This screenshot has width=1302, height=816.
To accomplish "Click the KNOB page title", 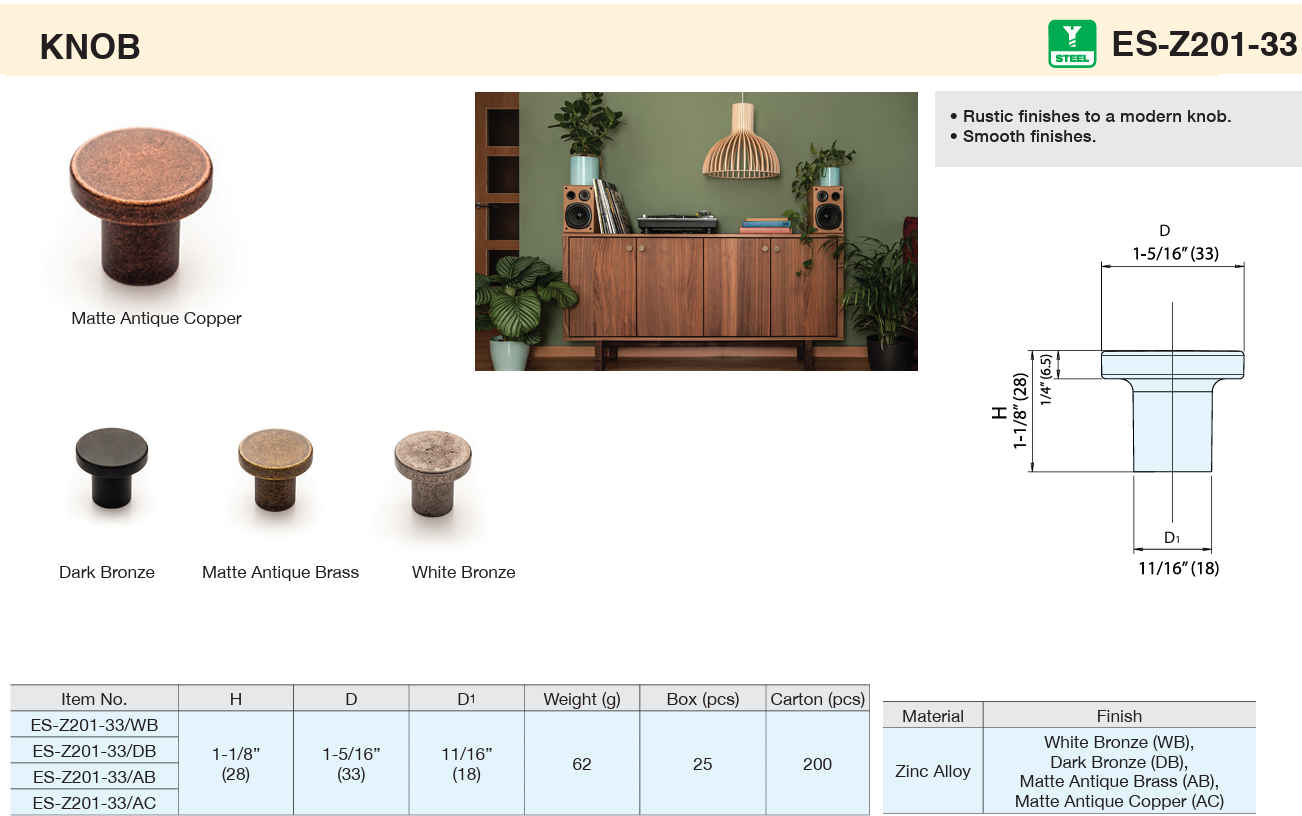I will pyautogui.click(x=90, y=47).
